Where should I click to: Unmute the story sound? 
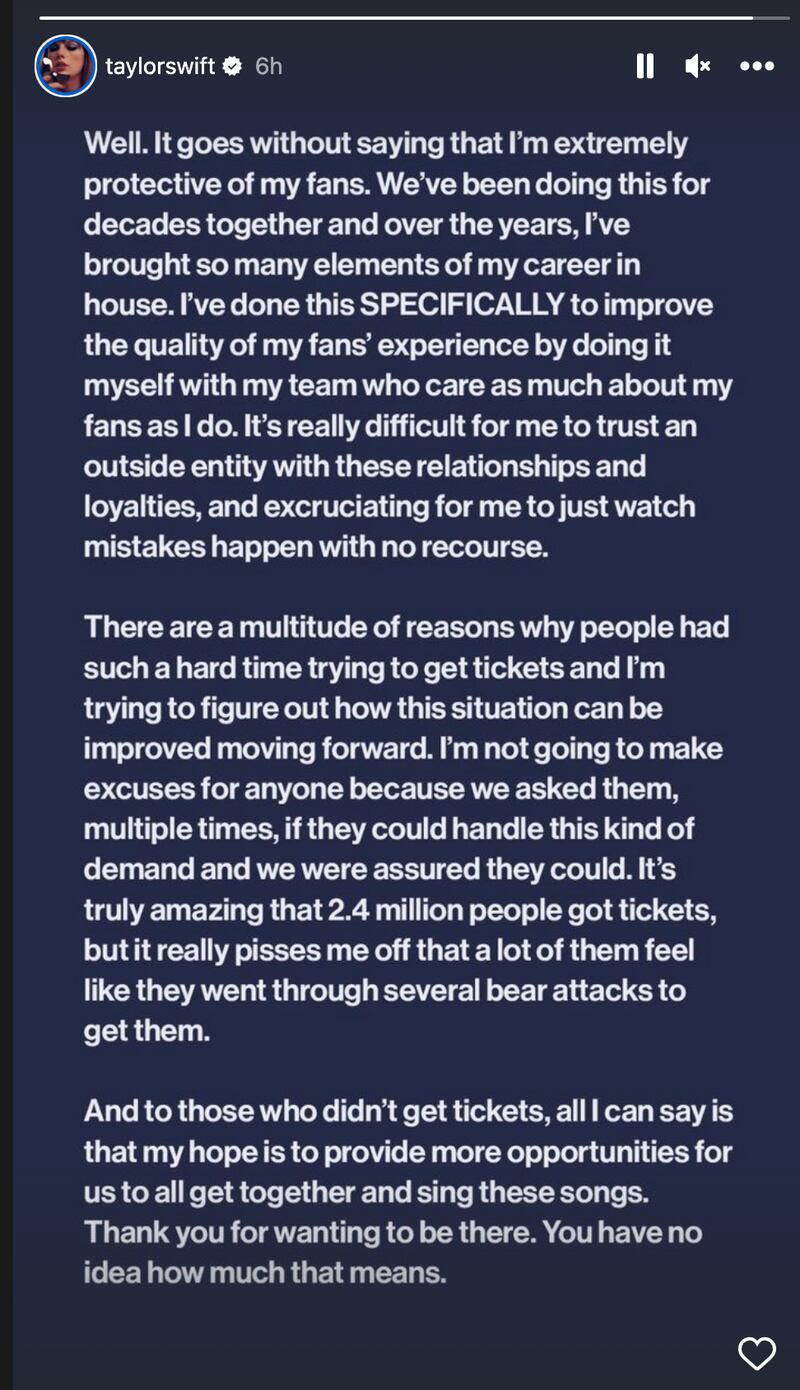point(697,66)
